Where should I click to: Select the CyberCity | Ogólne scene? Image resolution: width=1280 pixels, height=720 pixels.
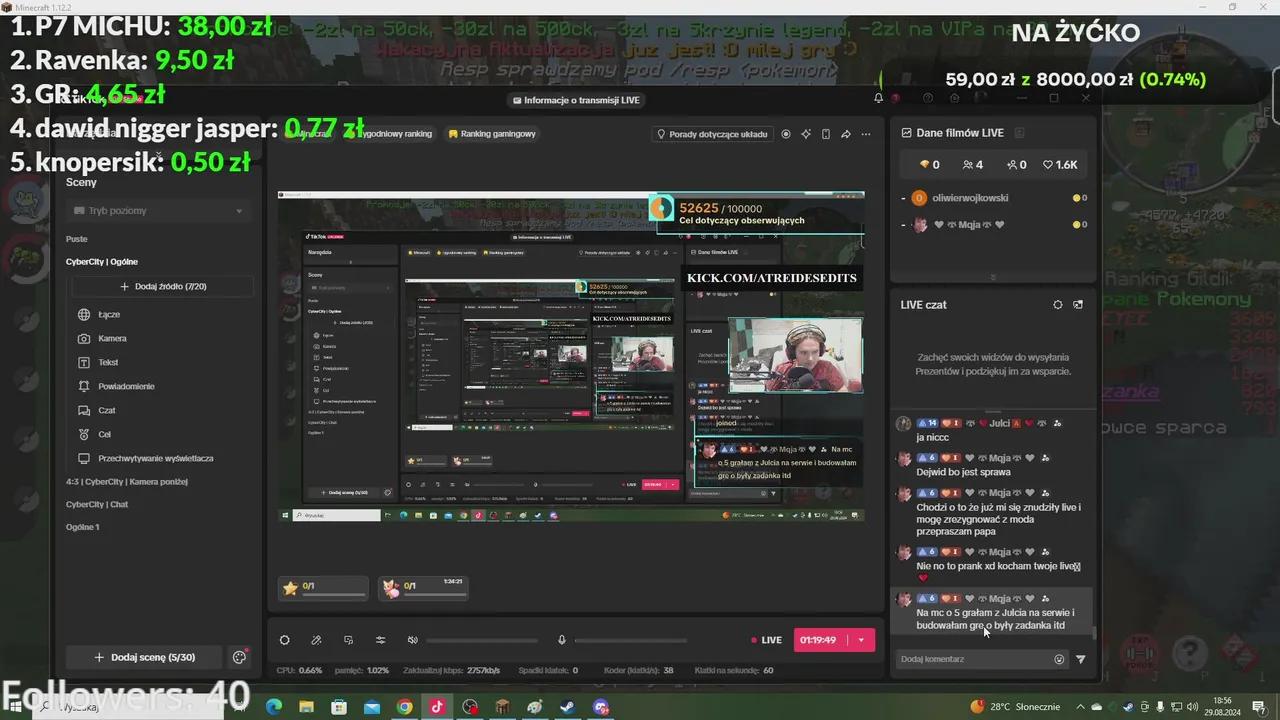[102, 262]
